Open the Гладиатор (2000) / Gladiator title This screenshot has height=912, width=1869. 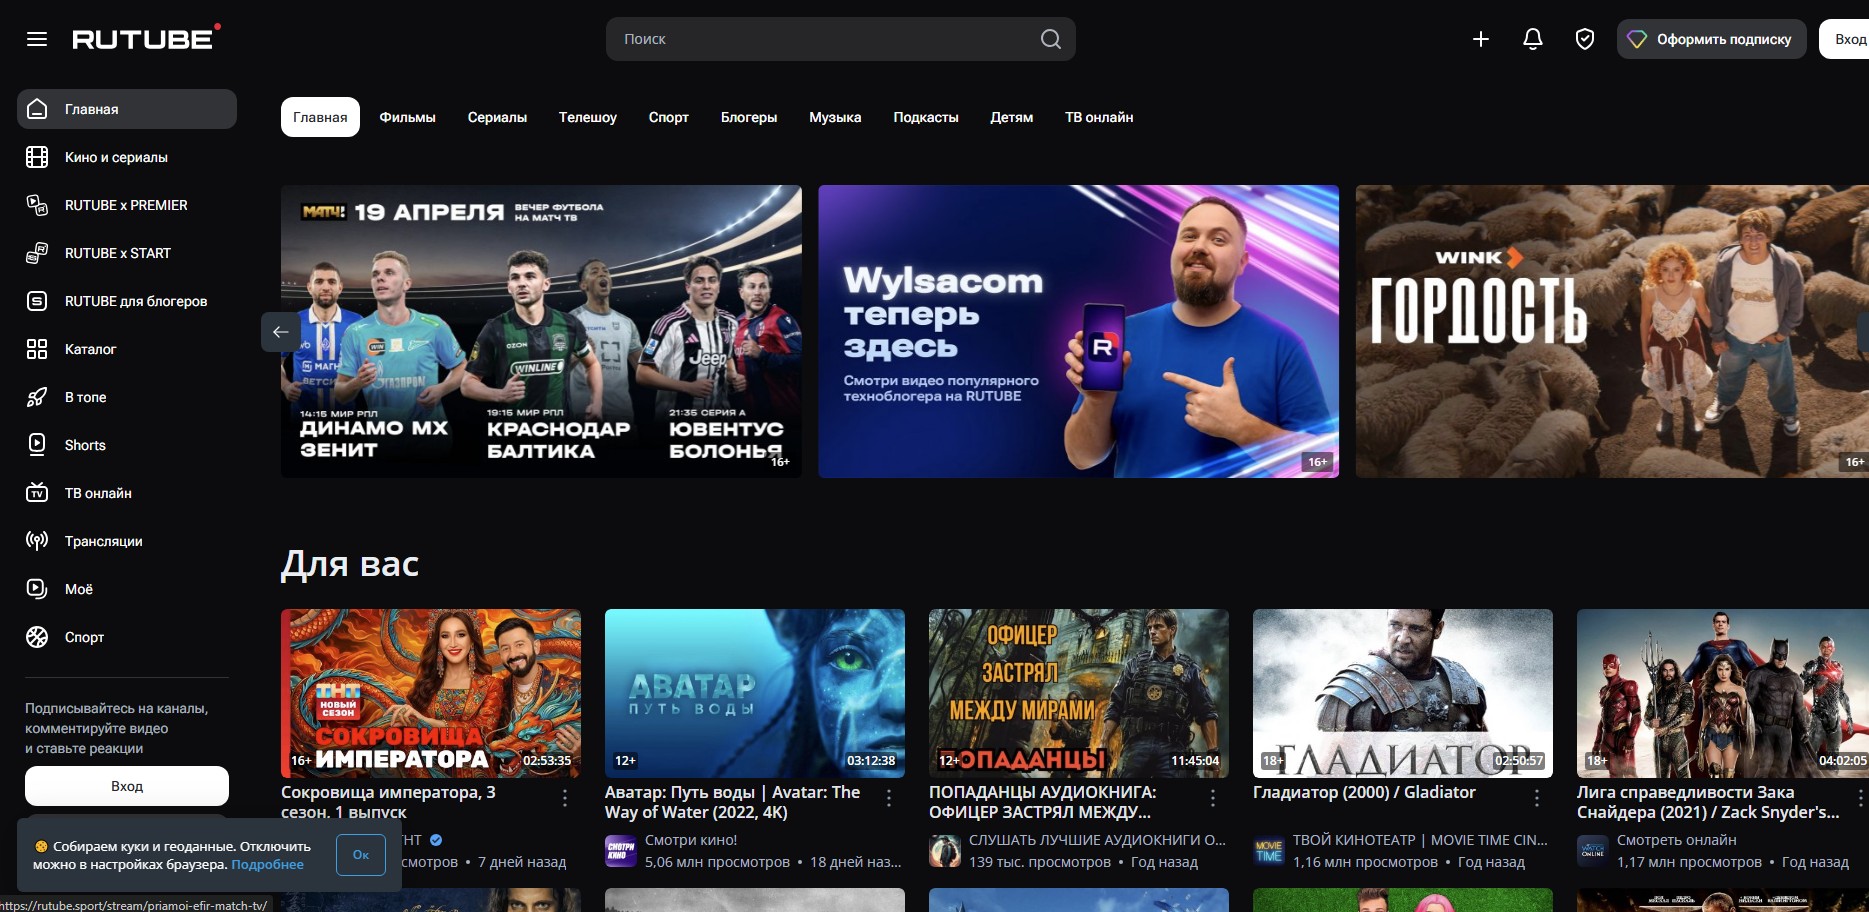click(x=1364, y=792)
